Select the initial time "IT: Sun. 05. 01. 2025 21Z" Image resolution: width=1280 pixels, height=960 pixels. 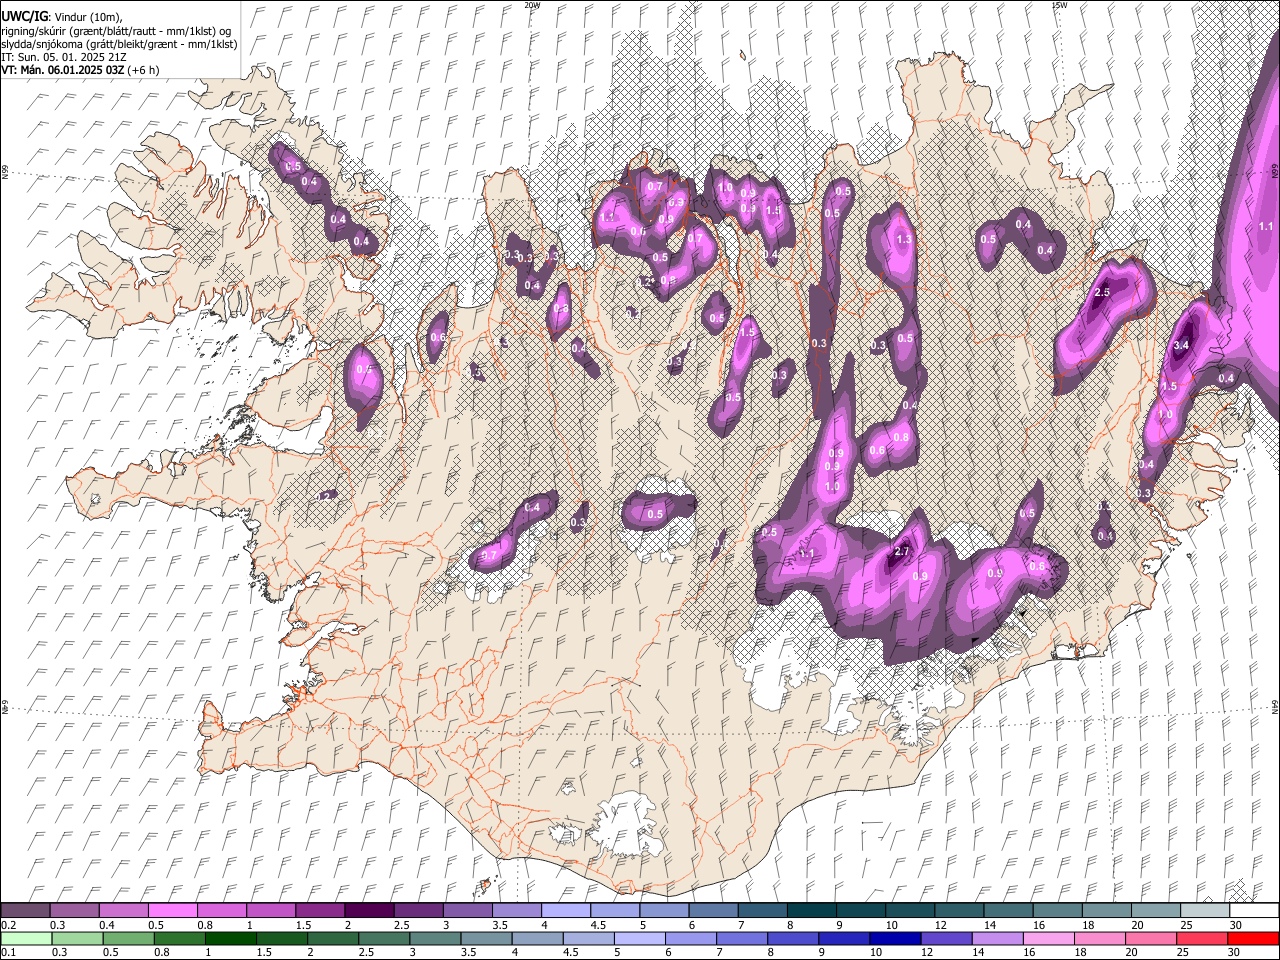(64, 57)
